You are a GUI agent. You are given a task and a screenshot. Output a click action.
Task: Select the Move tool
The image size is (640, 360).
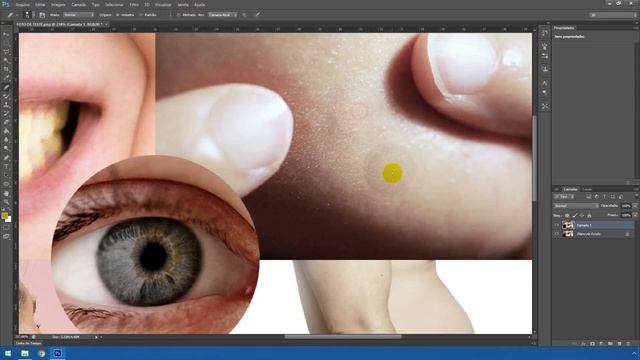coord(6,34)
